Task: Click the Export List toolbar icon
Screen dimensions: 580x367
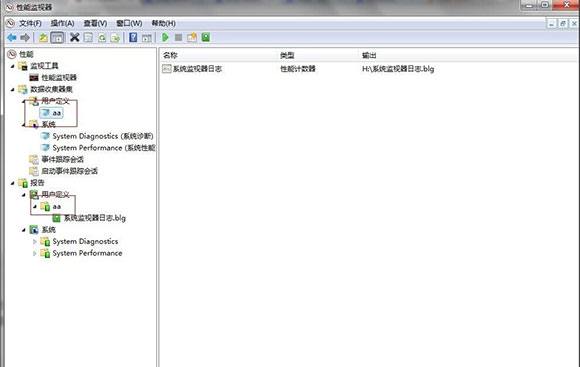Action: (x=115, y=37)
